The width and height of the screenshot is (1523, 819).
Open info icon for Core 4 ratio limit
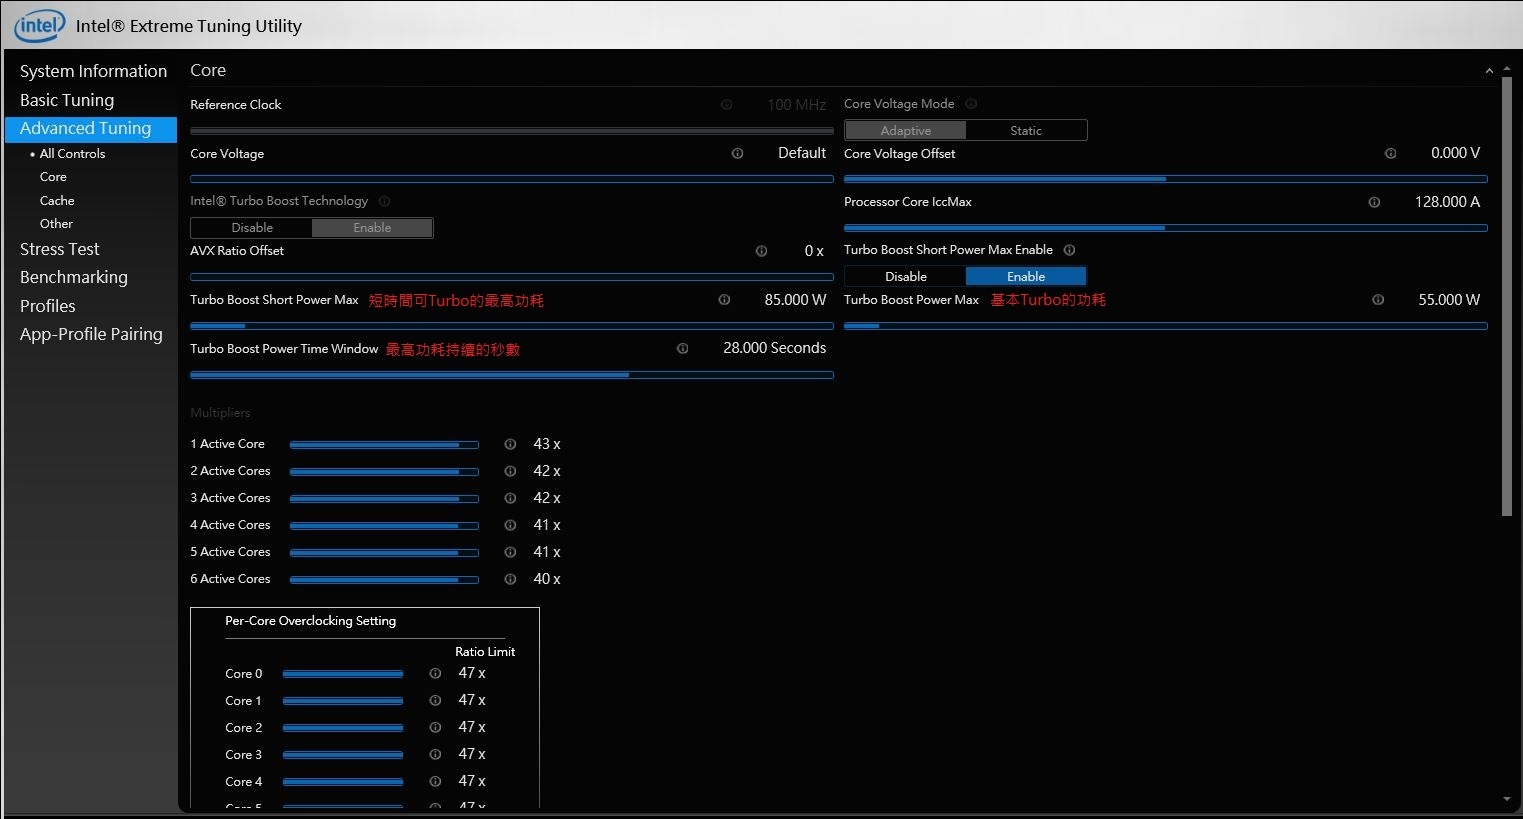[x=435, y=782]
